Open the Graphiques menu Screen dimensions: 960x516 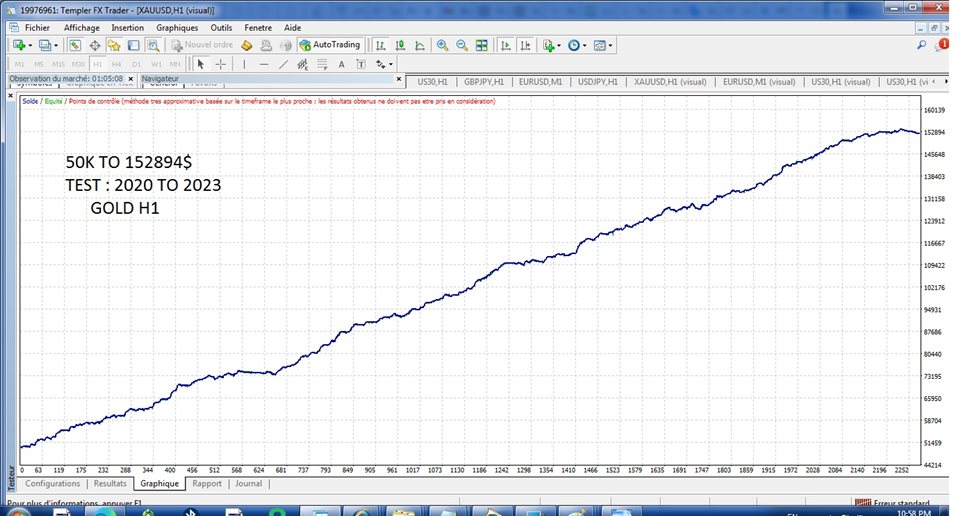point(177,28)
